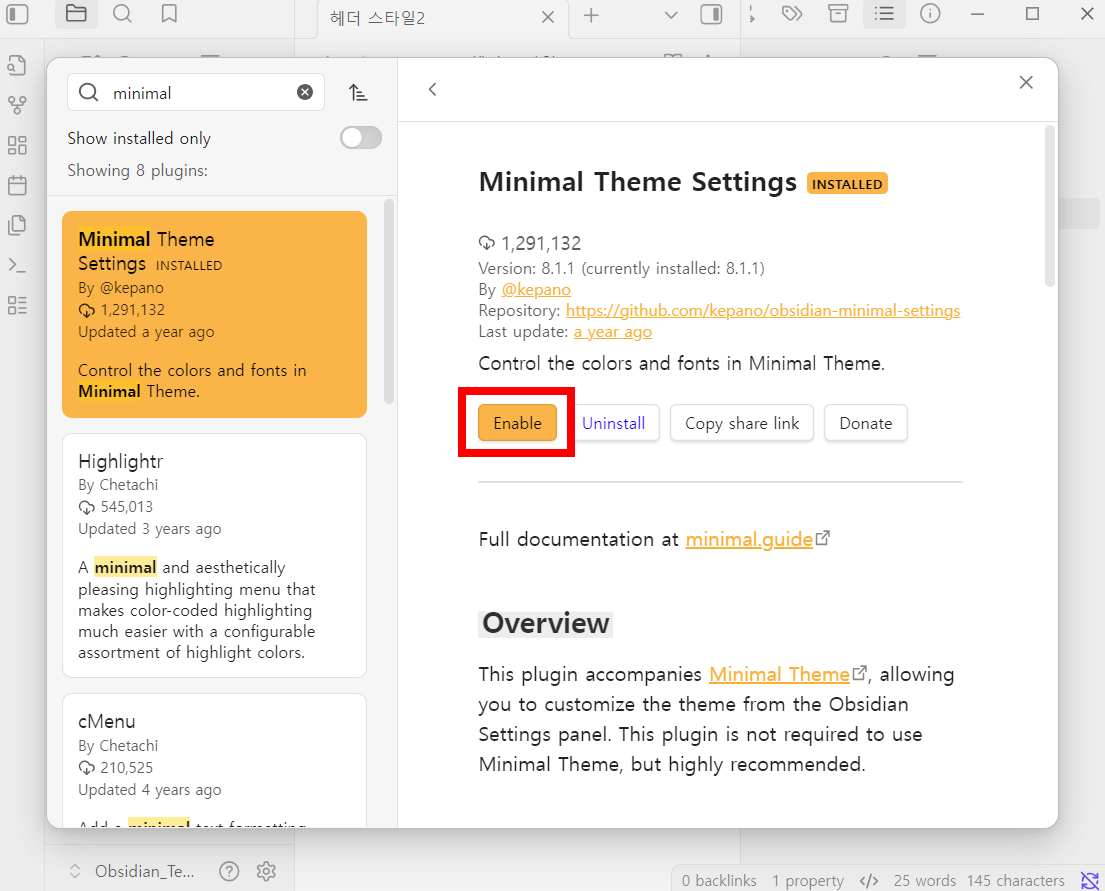
Task: Open the Minimal Theme link in Overview
Action: [x=779, y=675]
